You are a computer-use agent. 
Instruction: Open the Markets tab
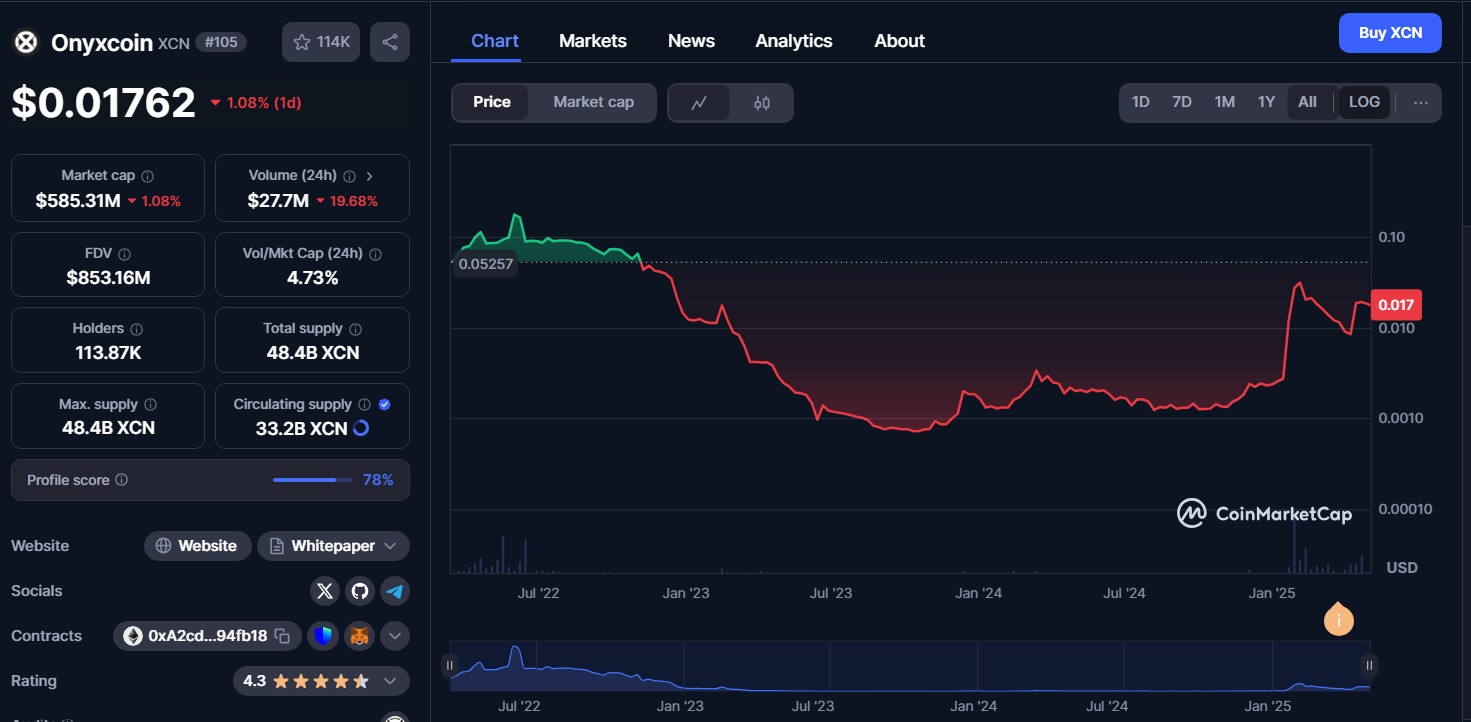click(593, 41)
